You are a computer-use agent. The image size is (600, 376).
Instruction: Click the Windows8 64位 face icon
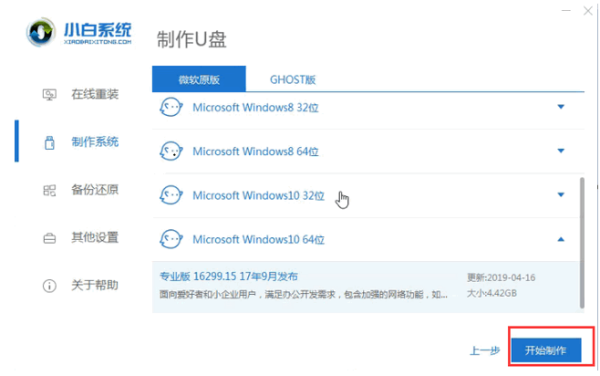pos(171,151)
